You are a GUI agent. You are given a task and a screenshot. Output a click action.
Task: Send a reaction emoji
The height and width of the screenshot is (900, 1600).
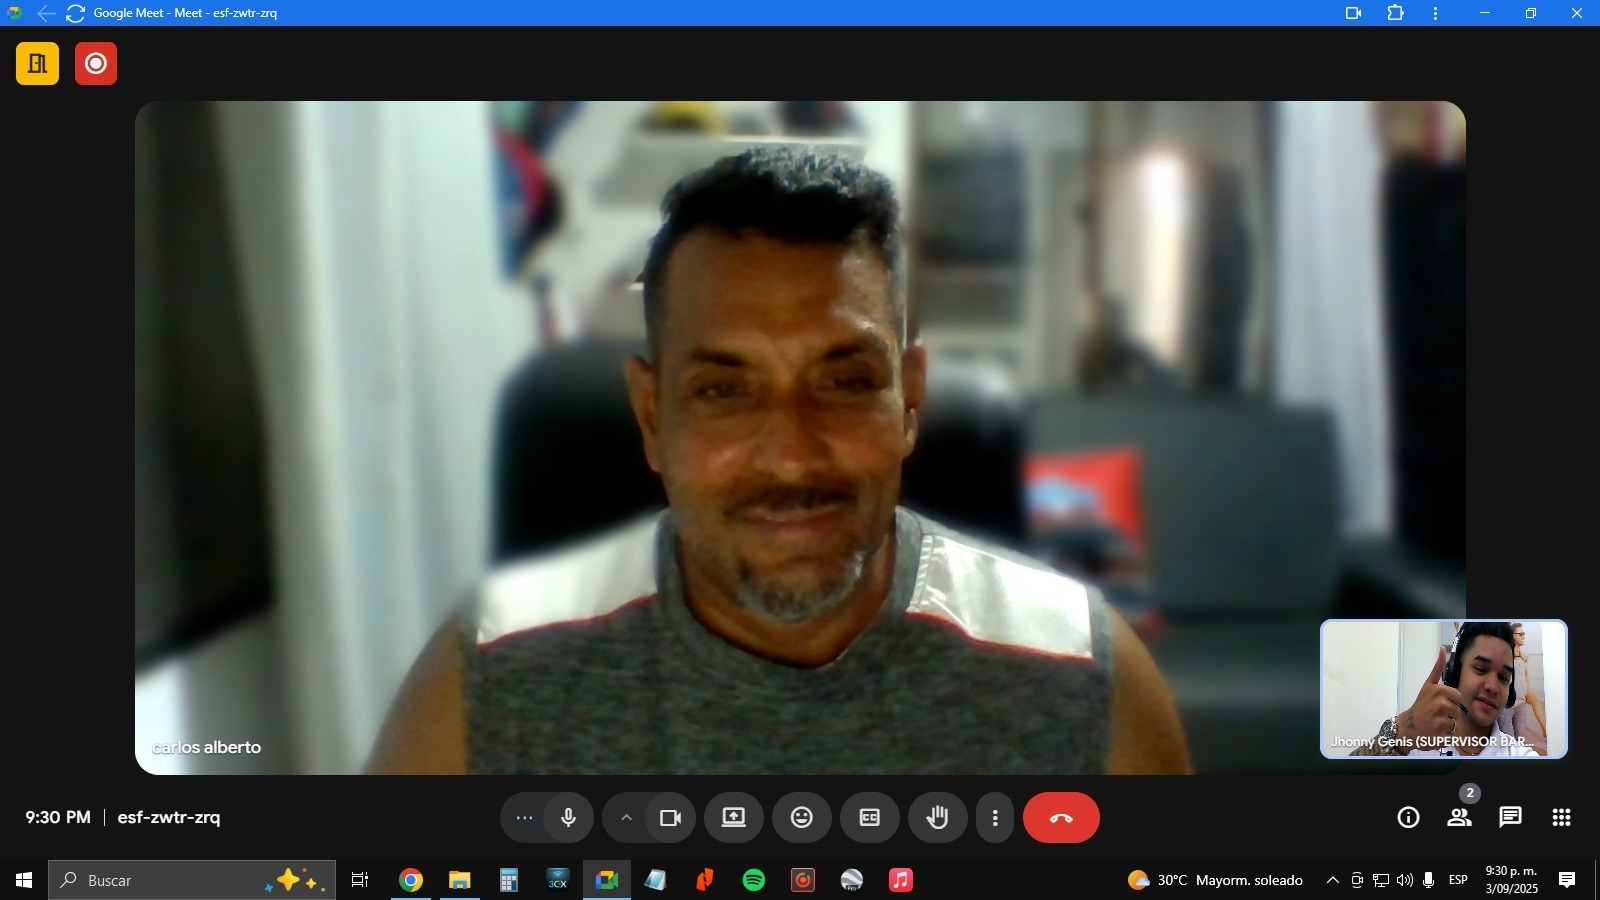802,818
